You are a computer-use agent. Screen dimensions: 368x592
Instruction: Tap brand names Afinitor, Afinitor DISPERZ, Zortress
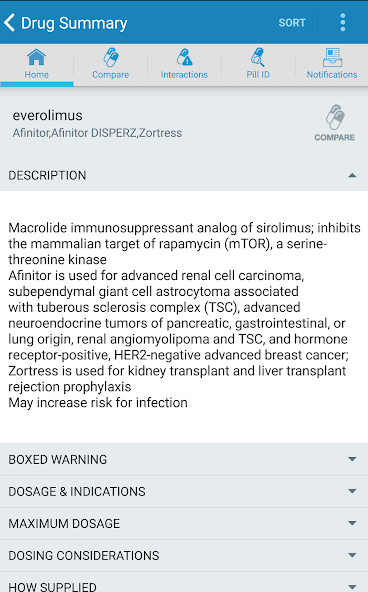[x=97, y=133]
